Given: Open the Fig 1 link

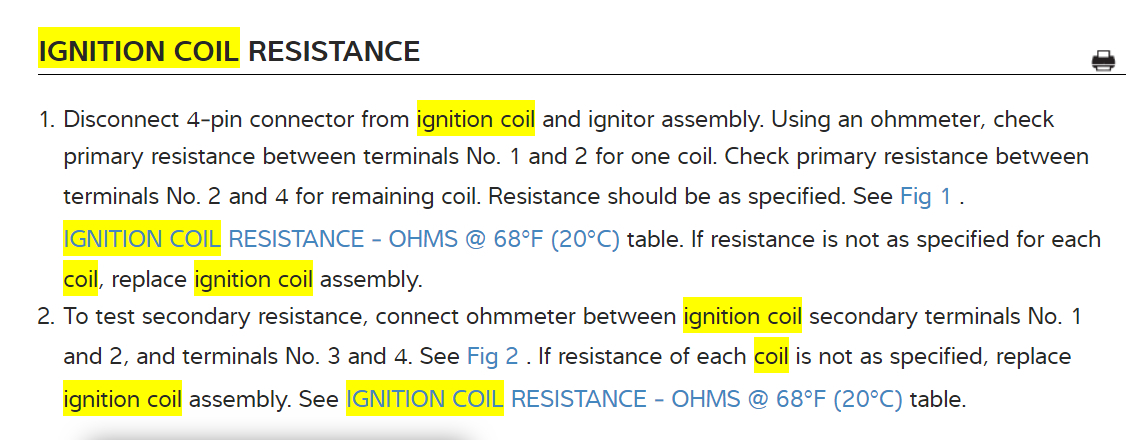Looking at the screenshot, I should click(926, 197).
